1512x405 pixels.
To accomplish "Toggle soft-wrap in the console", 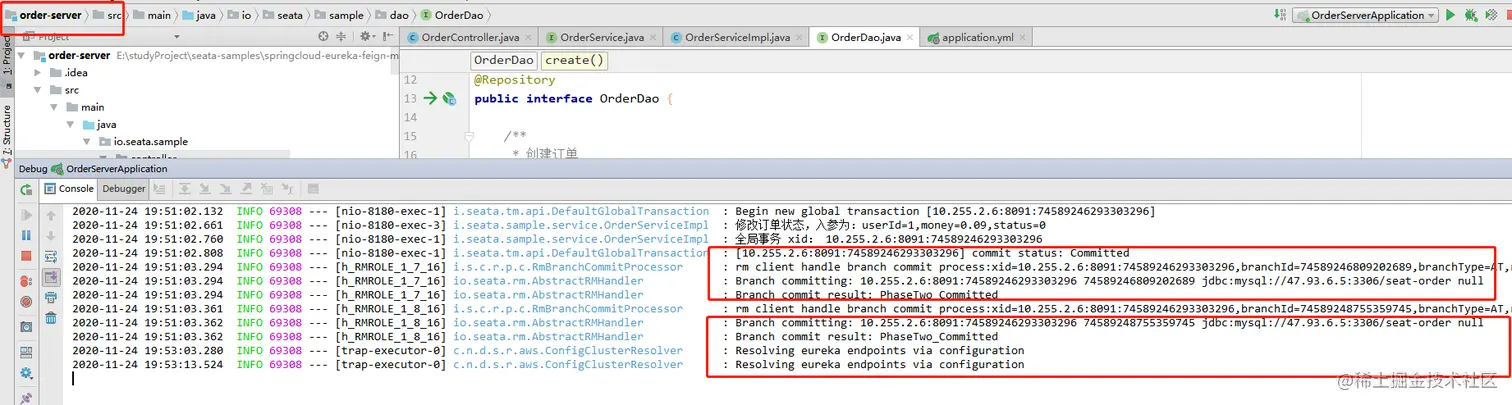I will pos(51,257).
